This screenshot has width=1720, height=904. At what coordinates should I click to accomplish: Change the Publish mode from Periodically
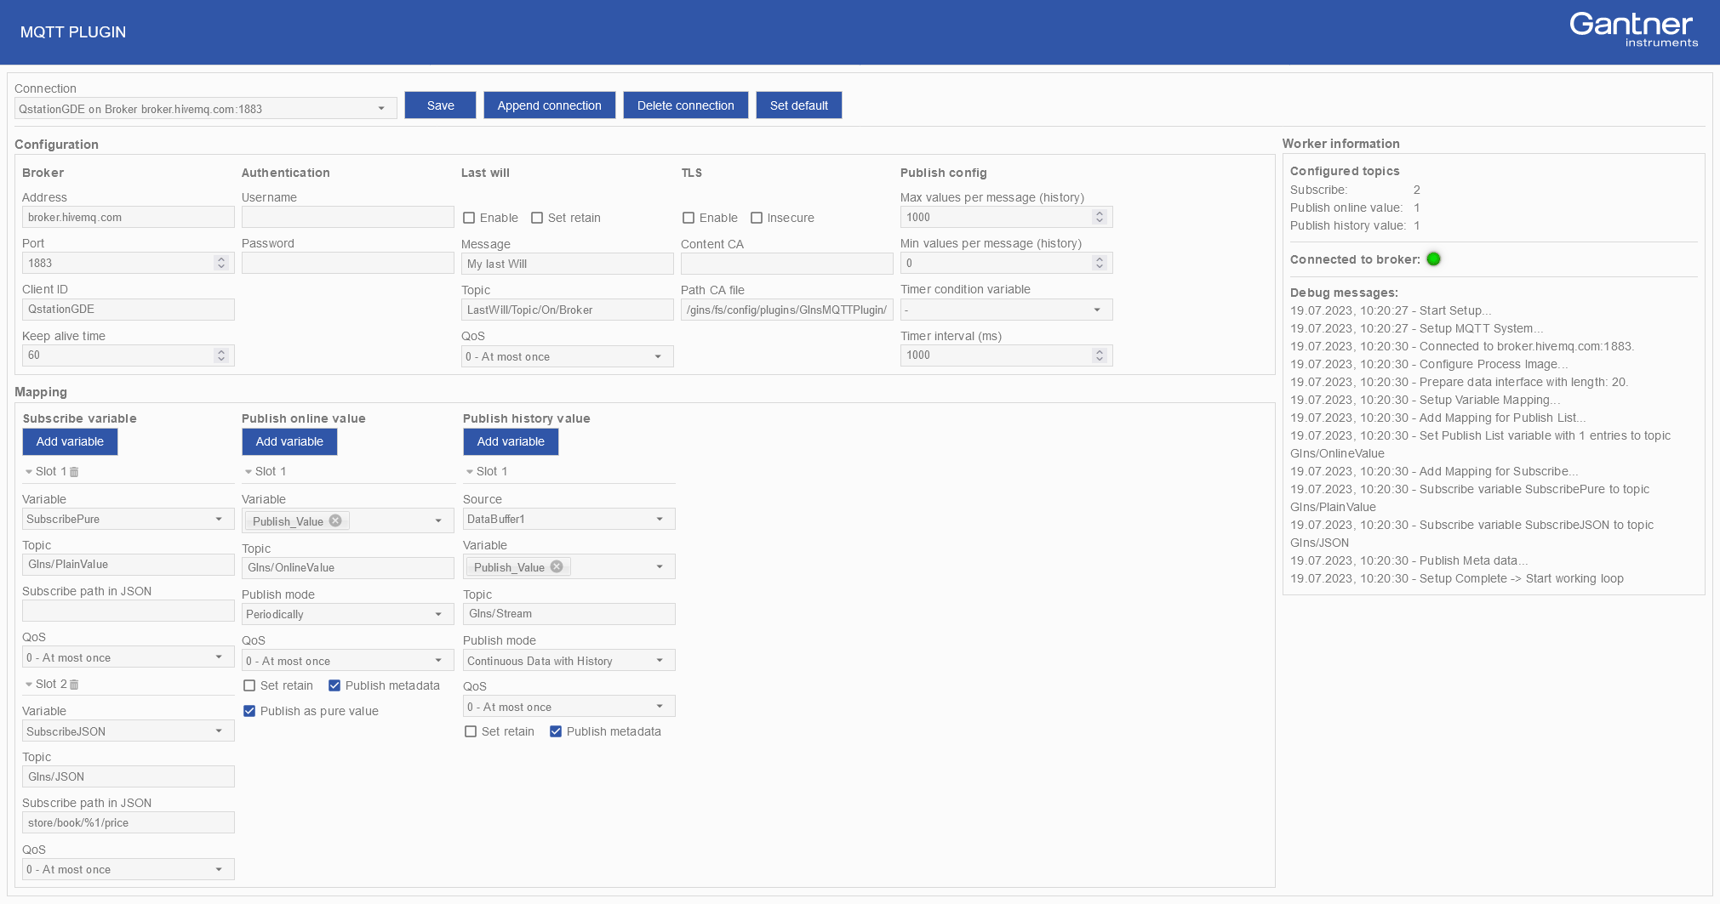coord(346,613)
